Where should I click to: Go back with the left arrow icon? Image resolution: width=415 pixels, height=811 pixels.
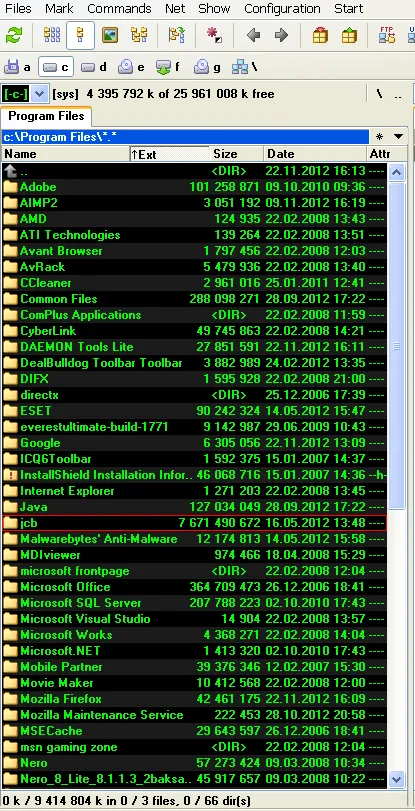click(253, 35)
